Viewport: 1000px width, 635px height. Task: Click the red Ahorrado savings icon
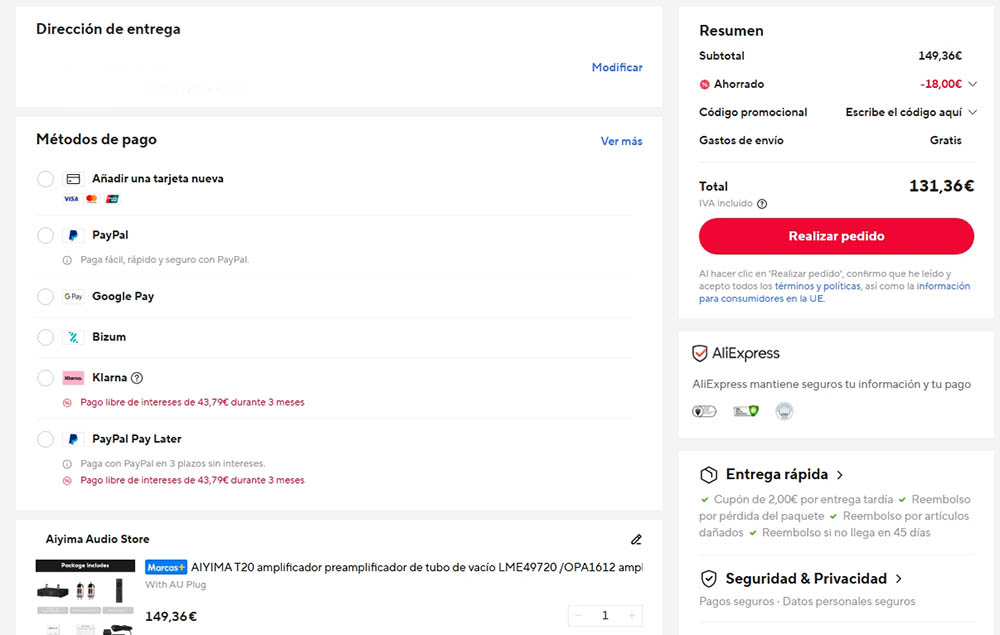(705, 84)
